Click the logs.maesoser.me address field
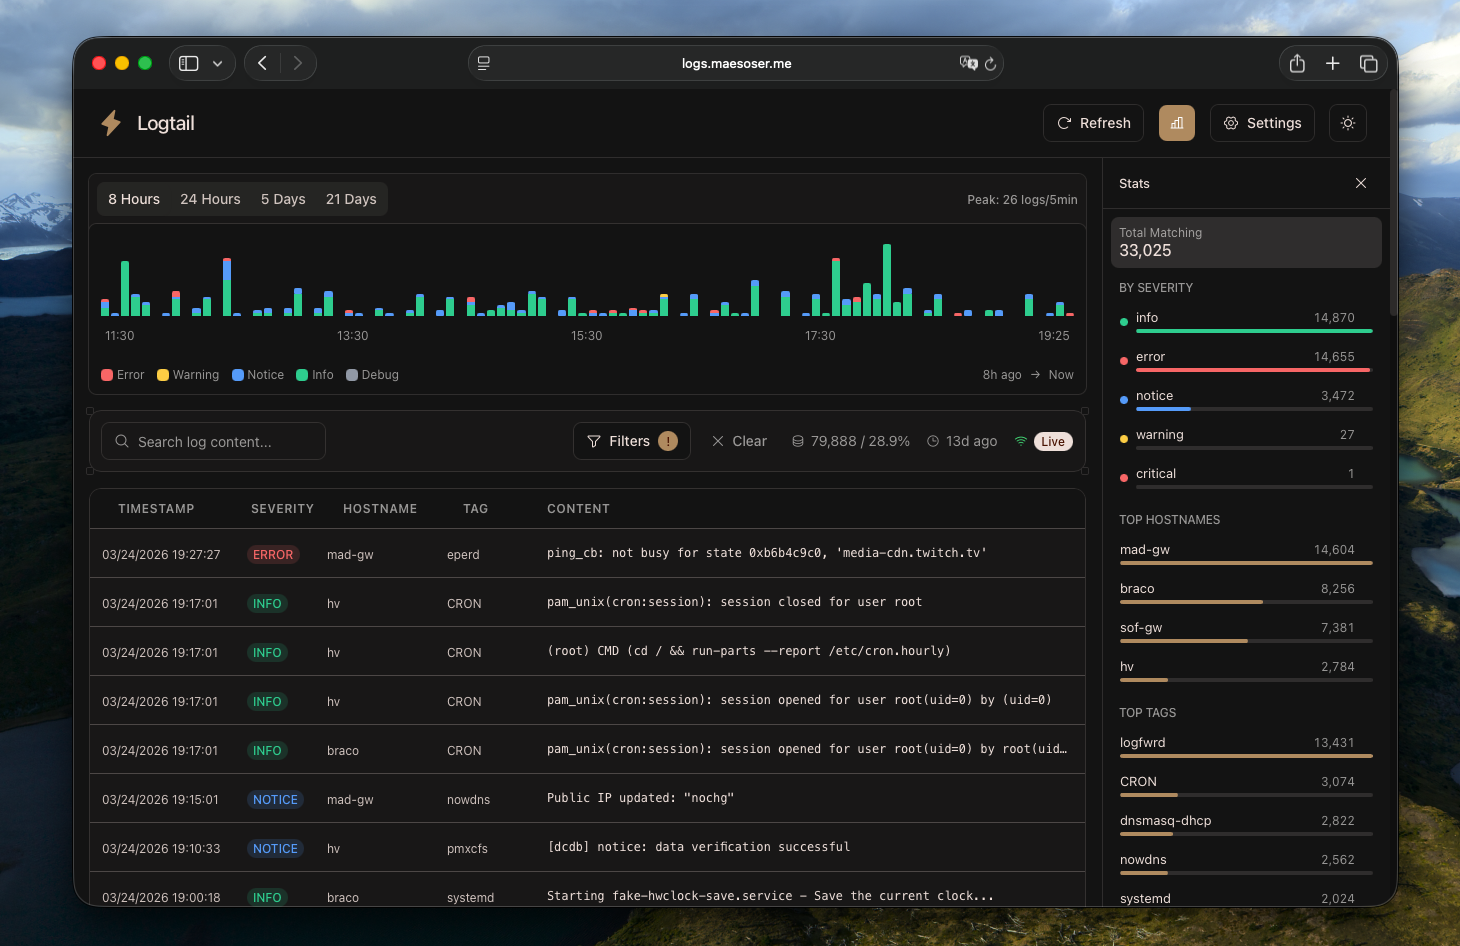 (x=736, y=63)
